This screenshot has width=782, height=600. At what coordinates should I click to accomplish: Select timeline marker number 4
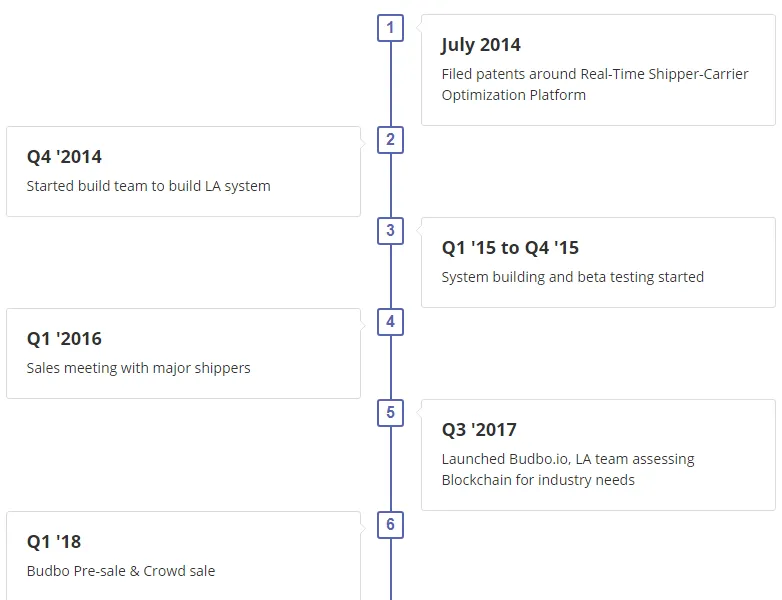point(390,322)
